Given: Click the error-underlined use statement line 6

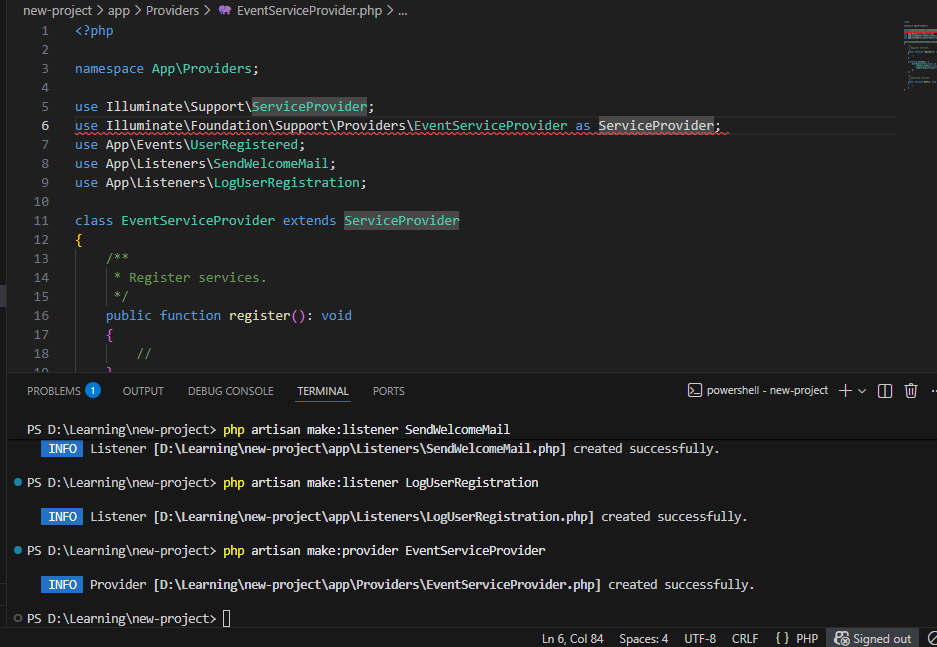Looking at the screenshot, I should pos(398,125).
